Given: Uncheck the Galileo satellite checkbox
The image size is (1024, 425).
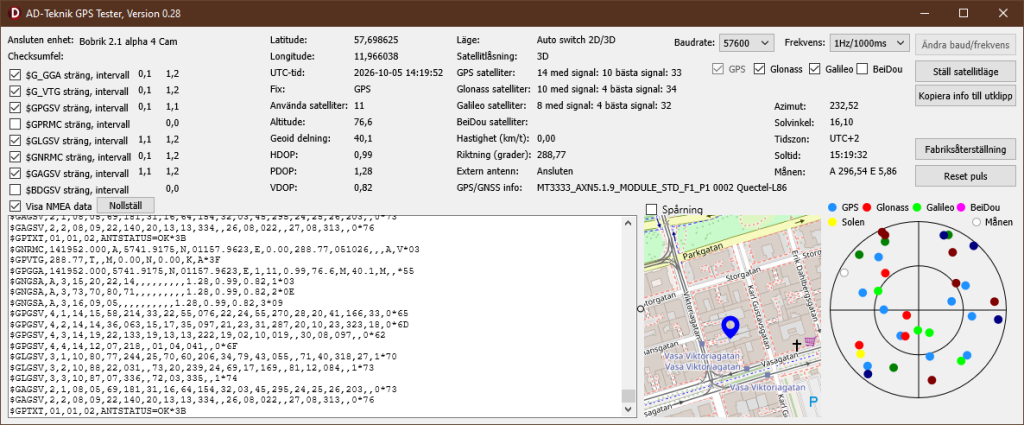Looking at the screenshot, I should coord(814,69).
